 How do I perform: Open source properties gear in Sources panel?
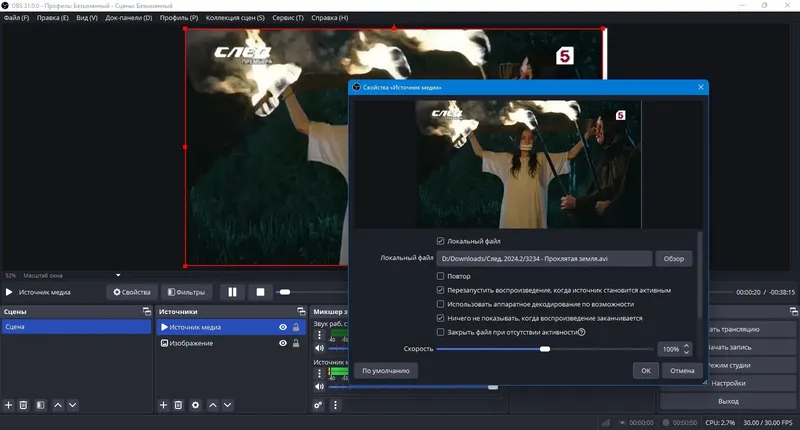click(195, 405)
